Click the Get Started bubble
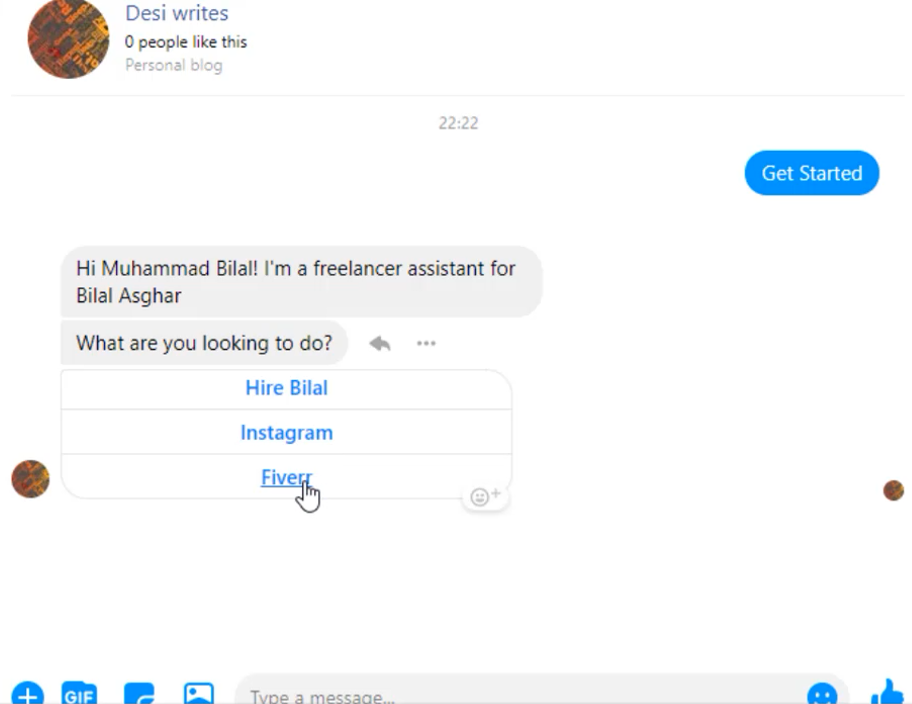The image size is (912, 704). [812, 173]
